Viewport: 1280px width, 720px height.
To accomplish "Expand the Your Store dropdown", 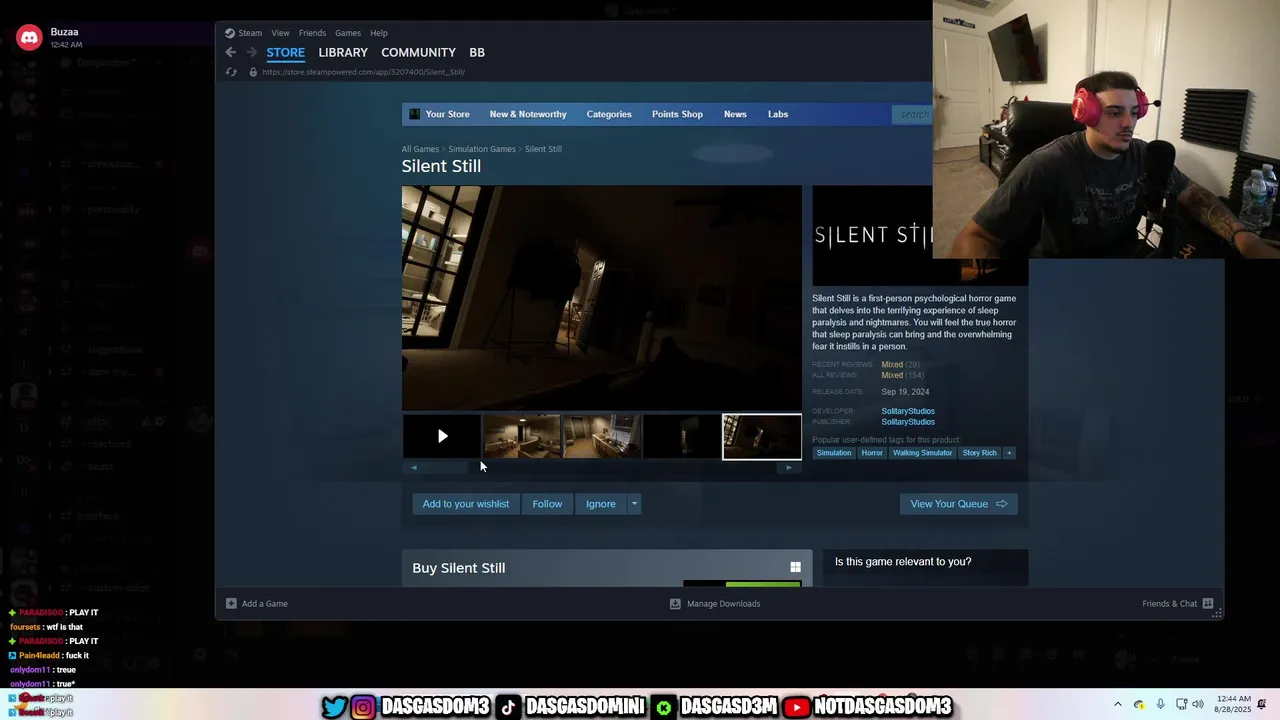I will [447, 114].
